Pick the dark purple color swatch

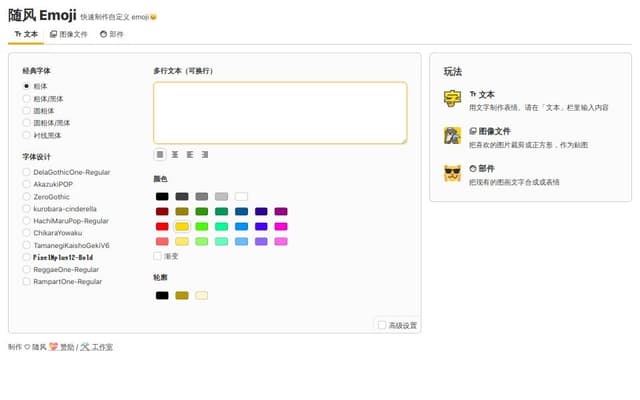point(281,211)
